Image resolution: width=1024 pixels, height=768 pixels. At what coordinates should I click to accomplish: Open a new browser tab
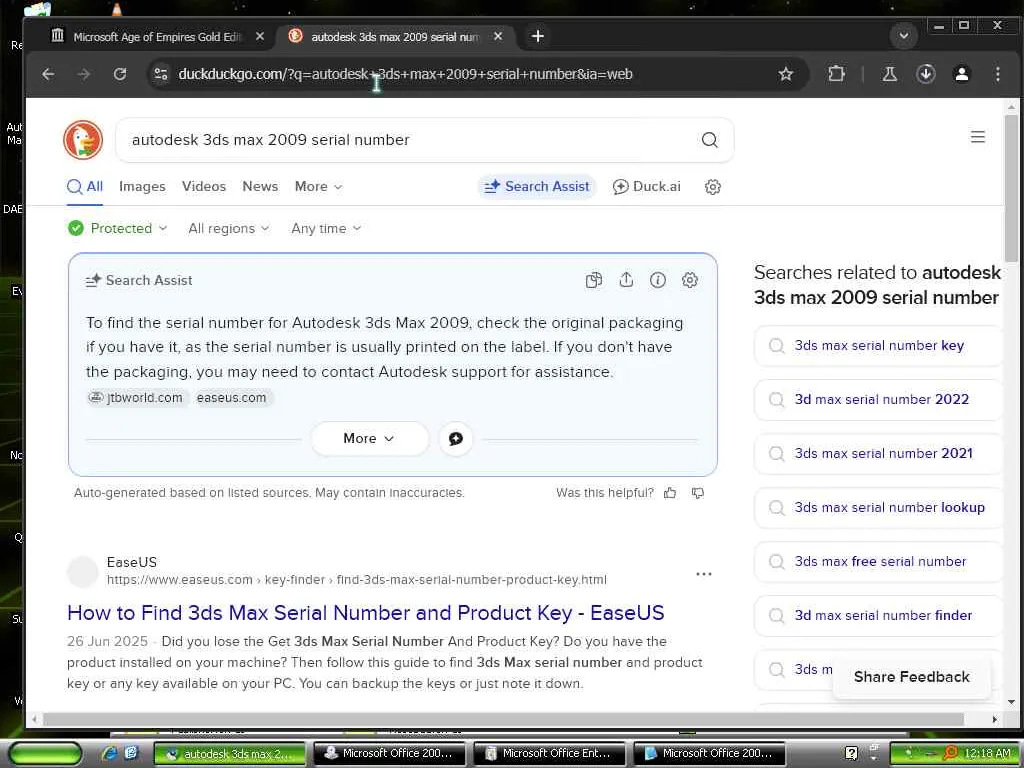(x=538, y=37)
